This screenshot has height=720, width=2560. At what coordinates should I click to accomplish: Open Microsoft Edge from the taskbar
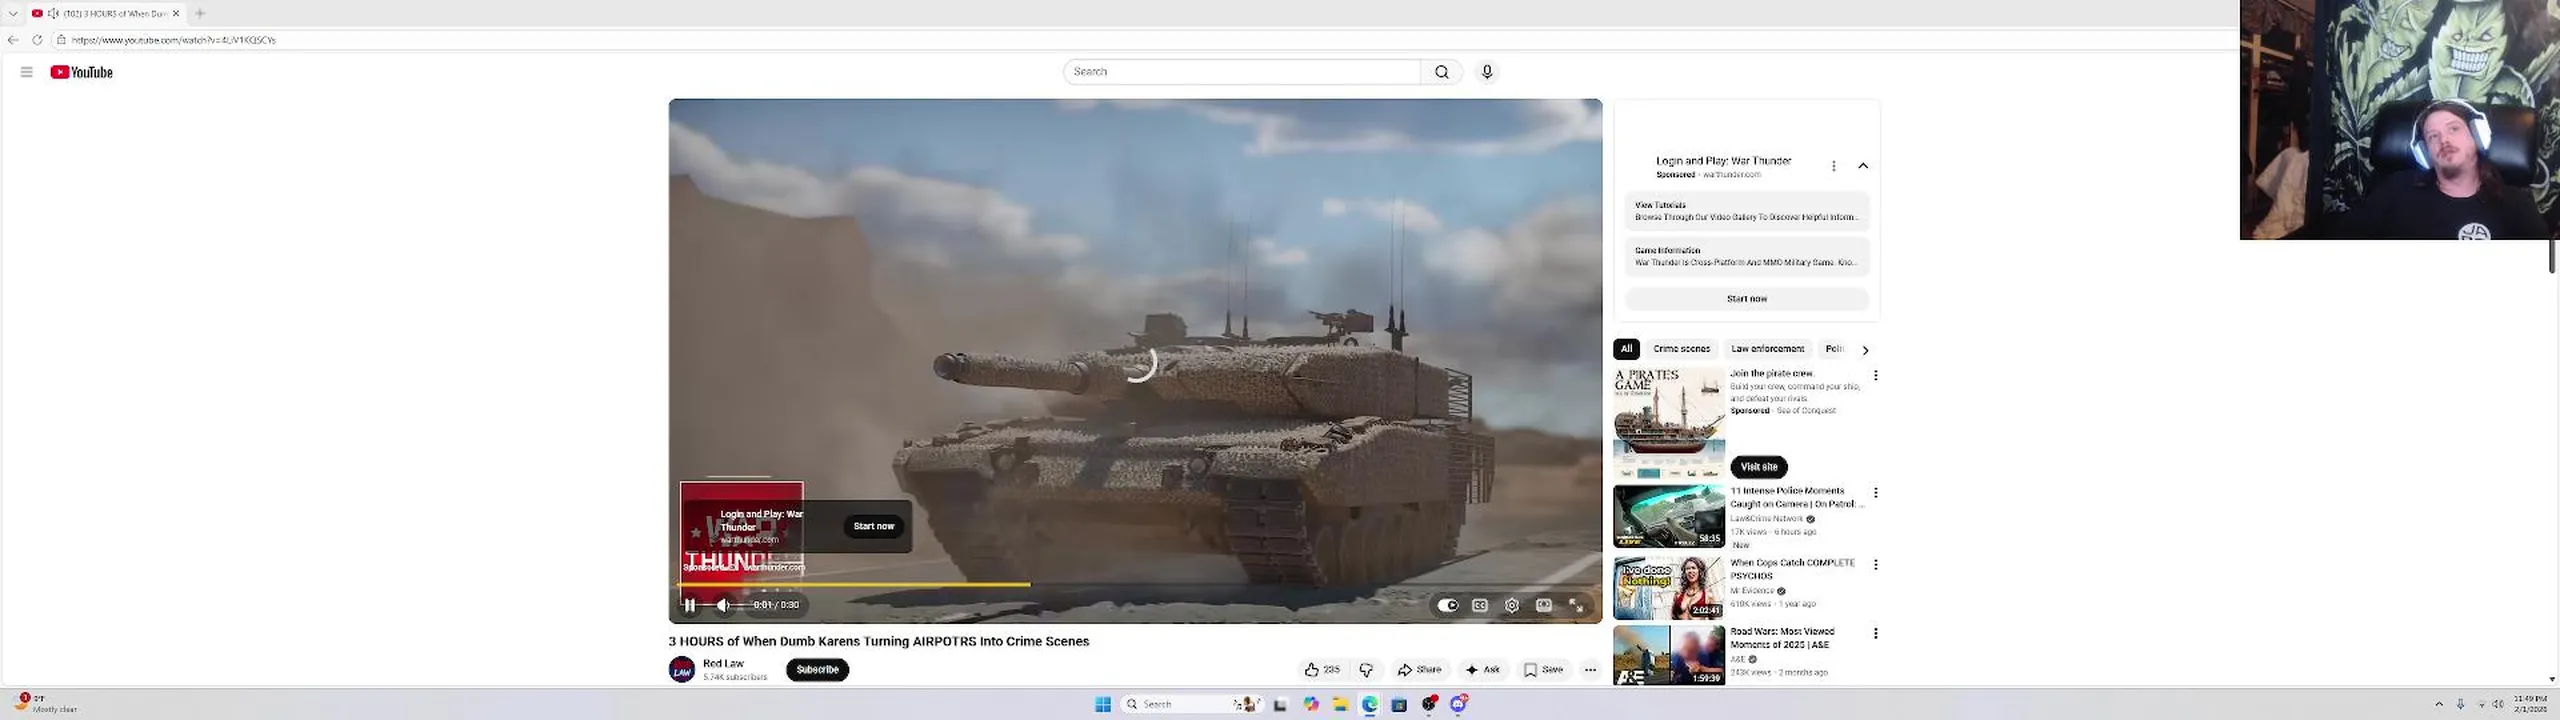click(x=1369, y=705)
